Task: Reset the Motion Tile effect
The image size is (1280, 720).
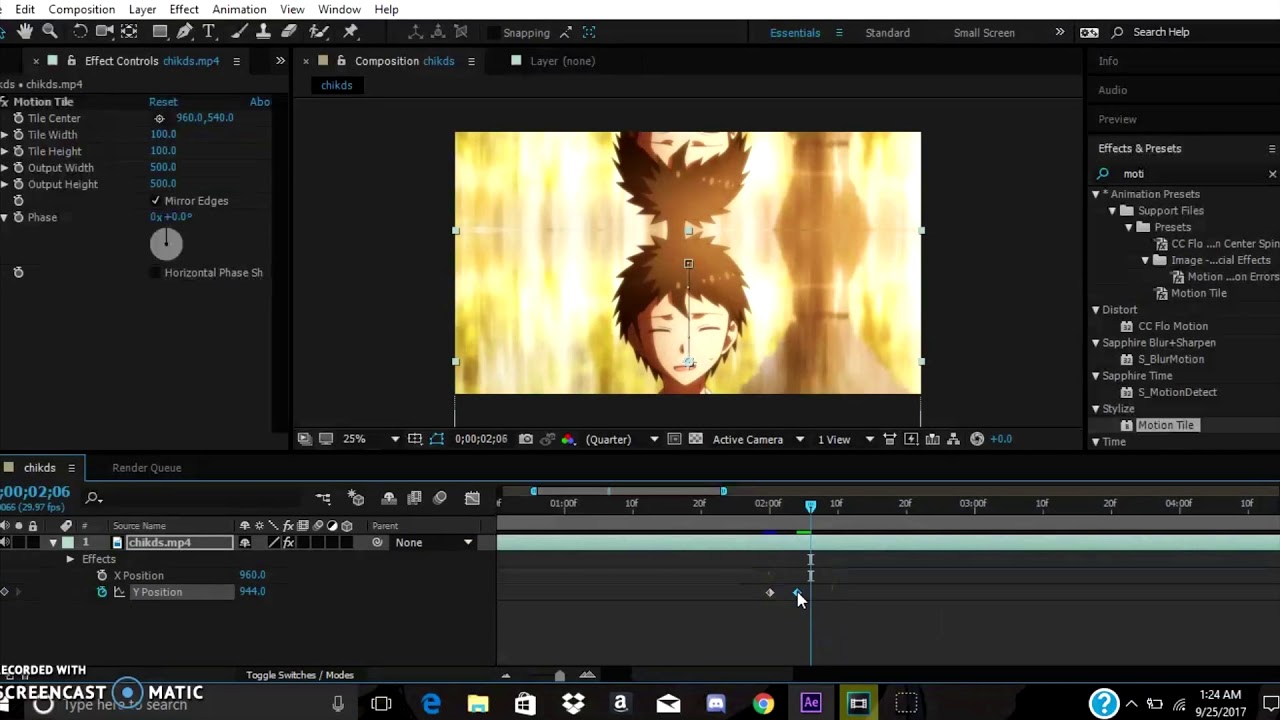Action: (163, 102)
